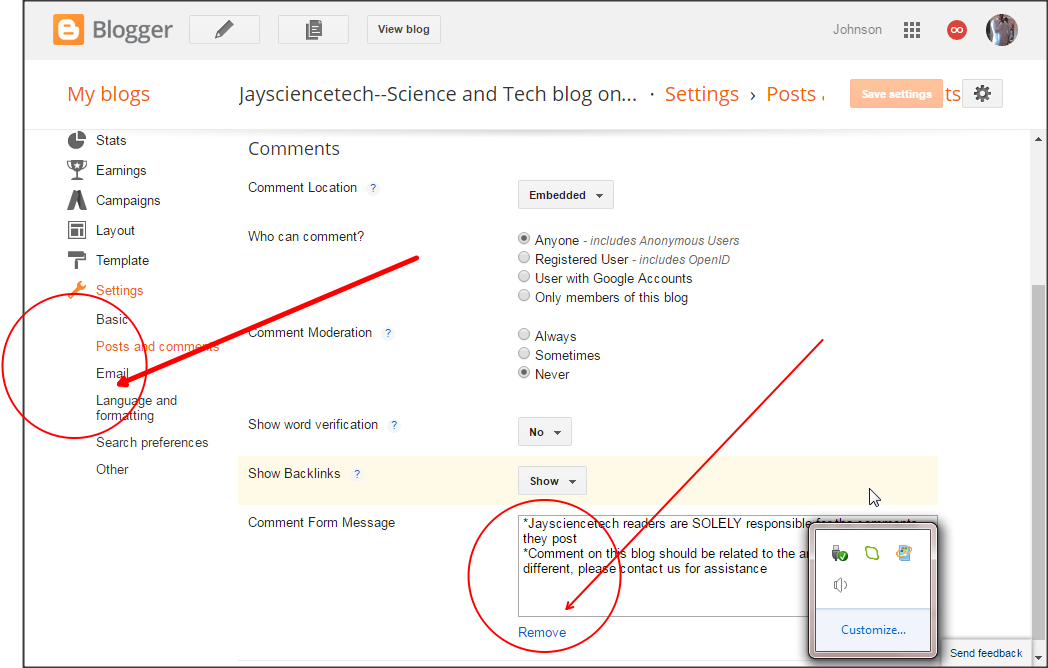The image size is (1048, 668).
Task: Click the profile avatar picture
Action: click(1001, 29)
